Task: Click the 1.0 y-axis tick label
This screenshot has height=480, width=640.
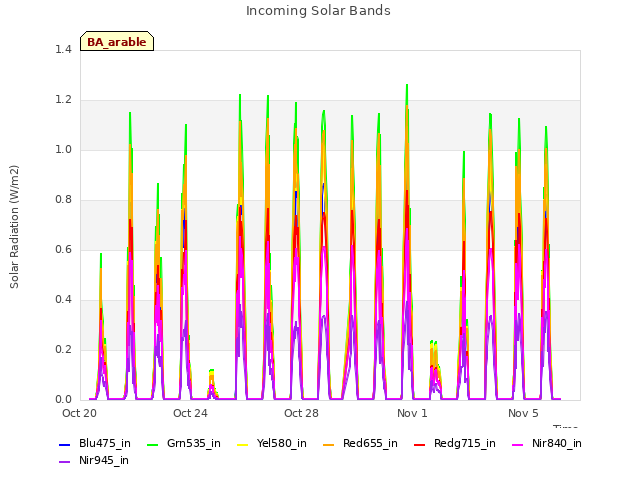Action: tap(63, 150)
